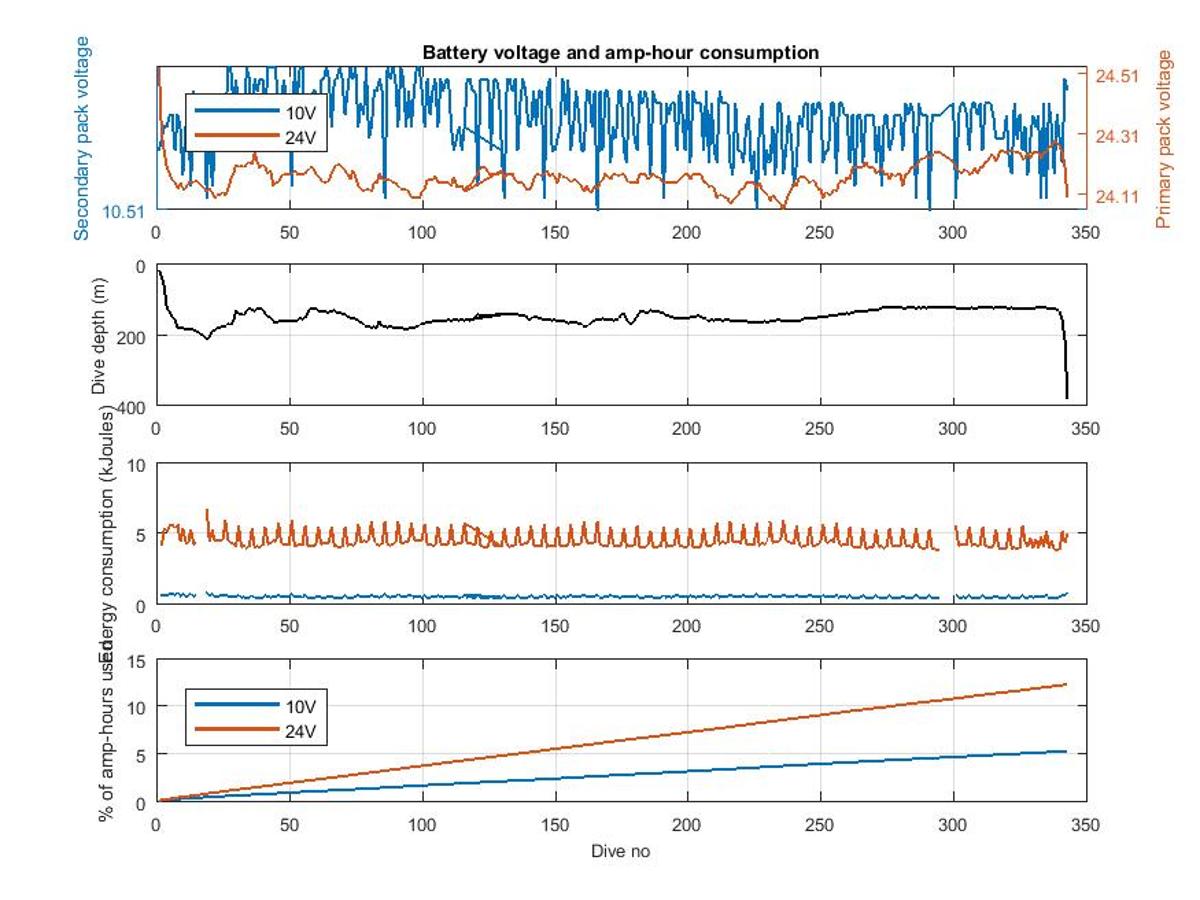The image size is (1200, 900).
Task: Click the 200 x-tick under the battery voltage plot
Action: point(687,232)
